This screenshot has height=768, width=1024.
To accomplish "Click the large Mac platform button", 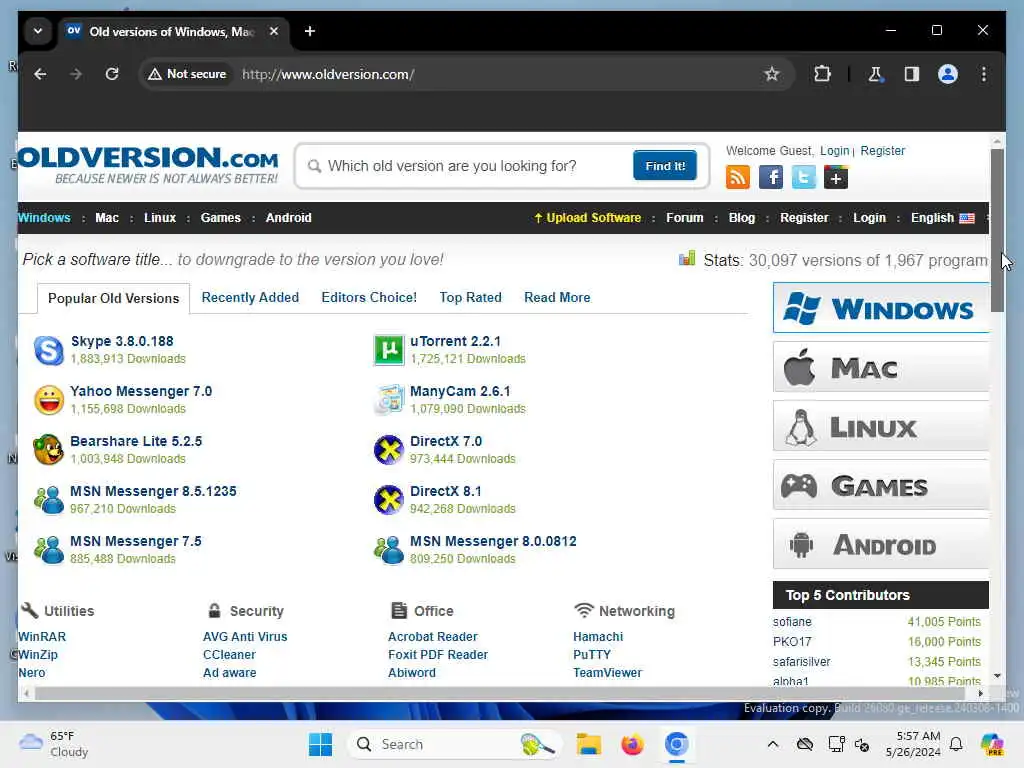I will pos(881,367).
